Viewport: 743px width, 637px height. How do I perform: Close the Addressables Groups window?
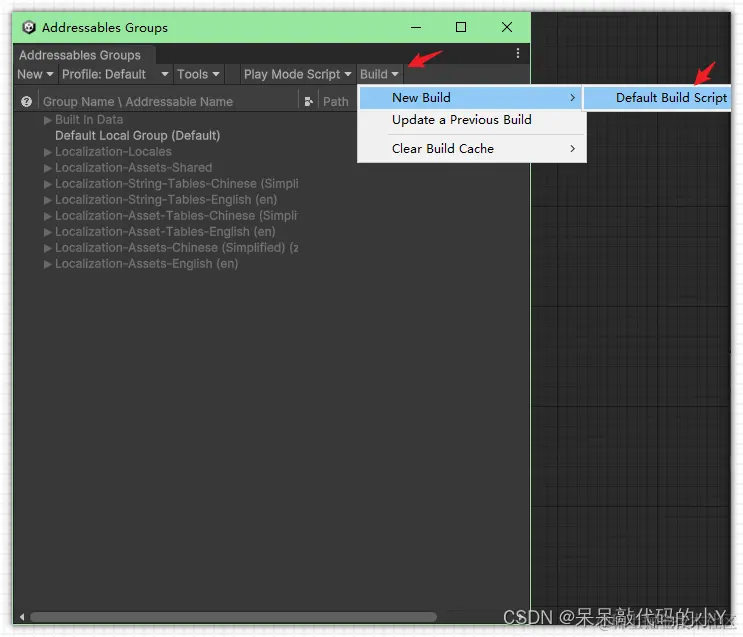(507, 27)
